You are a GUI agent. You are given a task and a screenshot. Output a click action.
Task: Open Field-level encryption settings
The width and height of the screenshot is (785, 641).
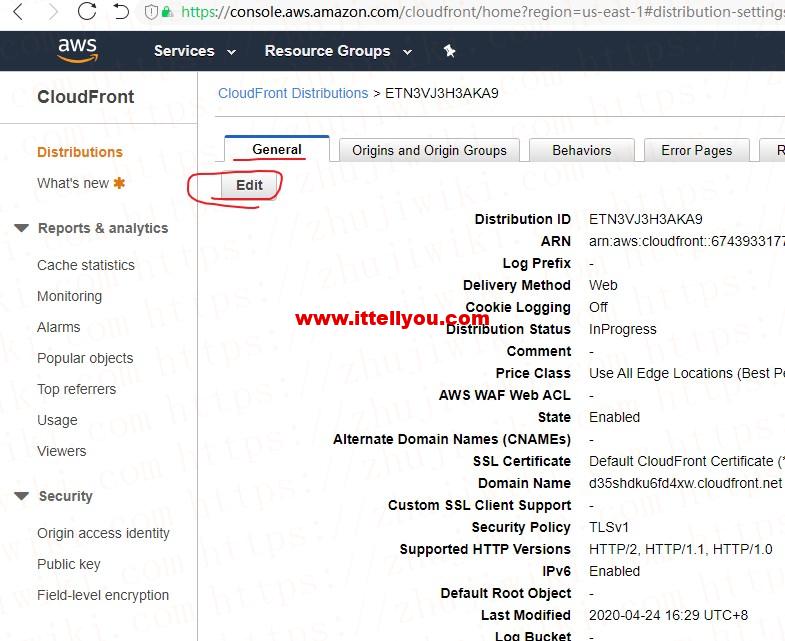coord(103,595)
